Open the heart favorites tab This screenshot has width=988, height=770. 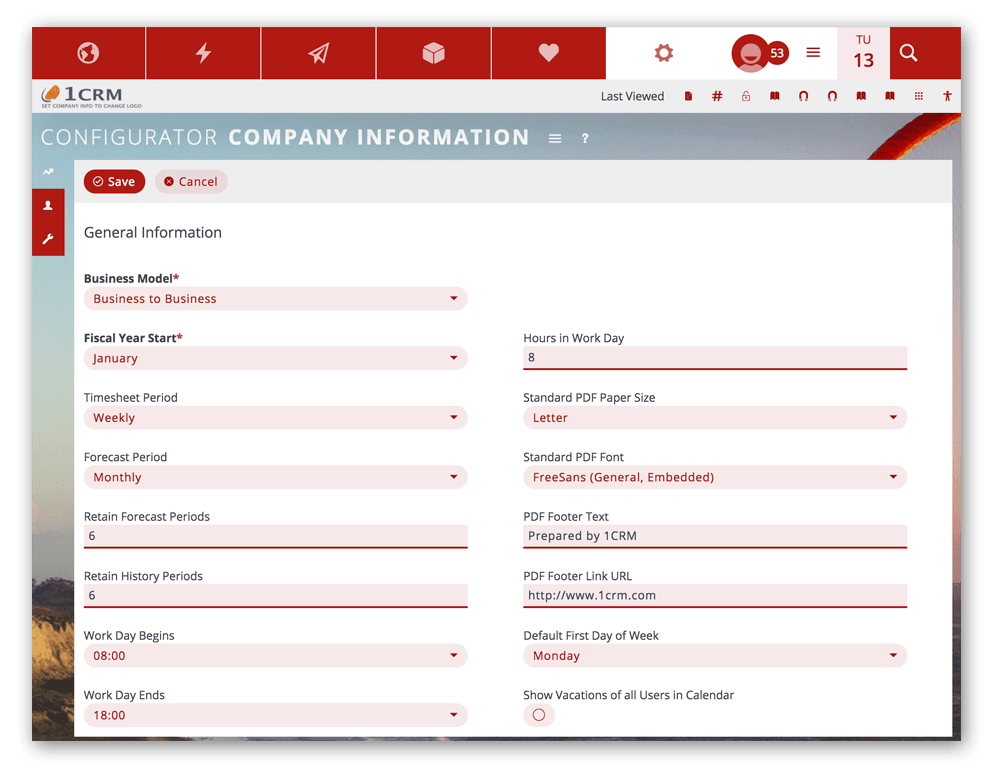click(x=549, y=53)
